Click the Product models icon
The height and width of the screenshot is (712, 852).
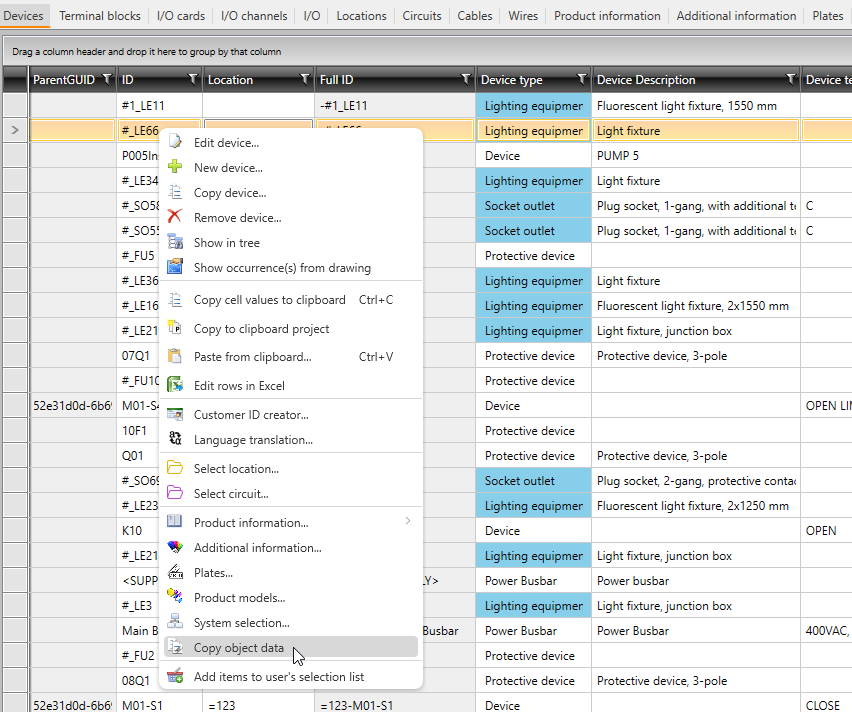click(x=175, y=597)
